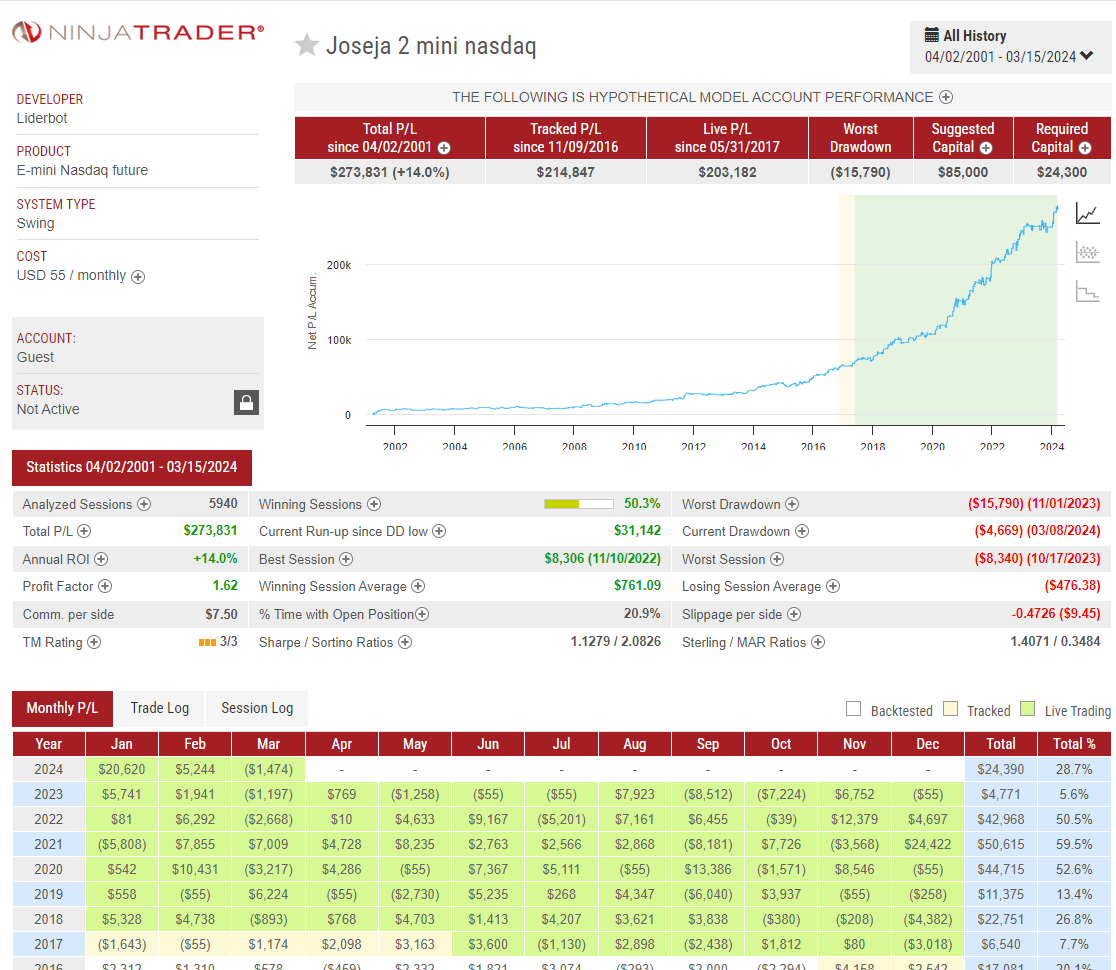This screenshot has width=1116, height=970.
Task: Select the line equity chart view icon
Action: (1088, 213)
